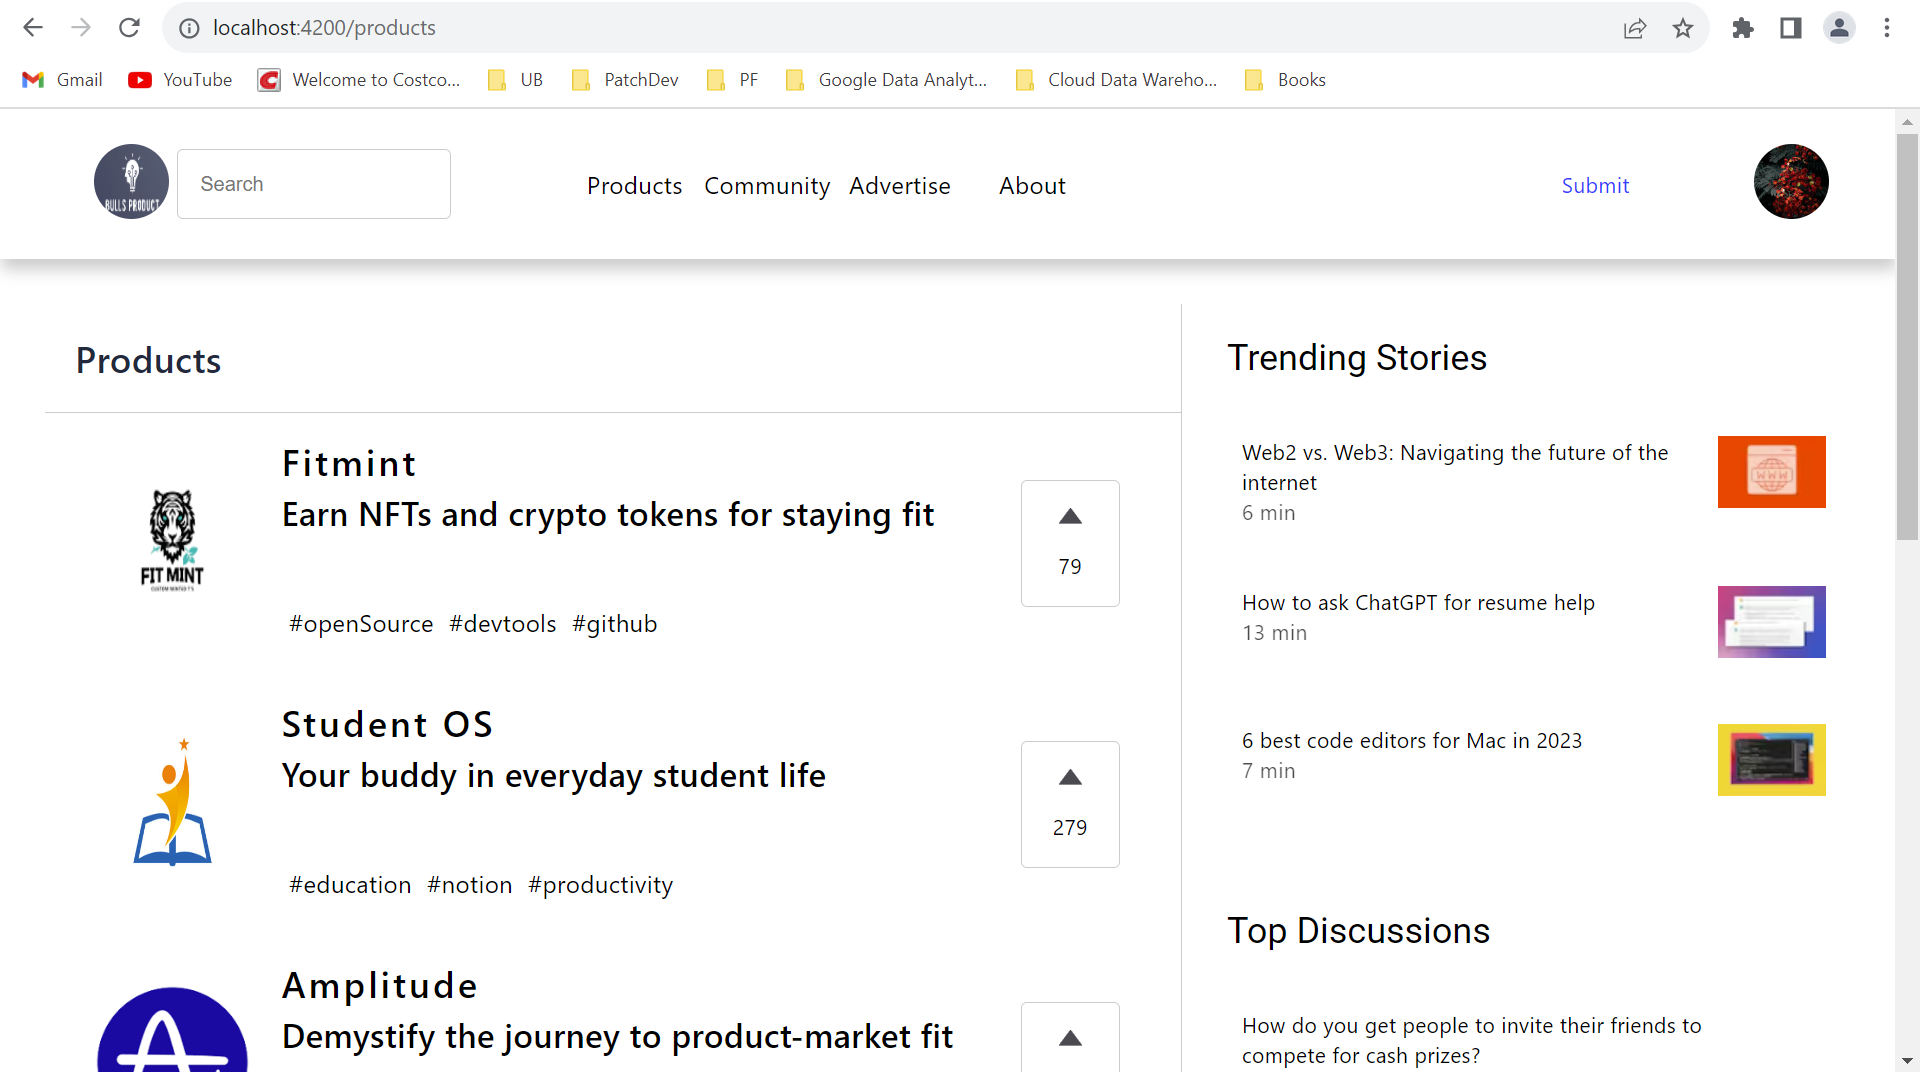
Task: Open YouTube from the bookmarks bar
Action: coord(180,79)
